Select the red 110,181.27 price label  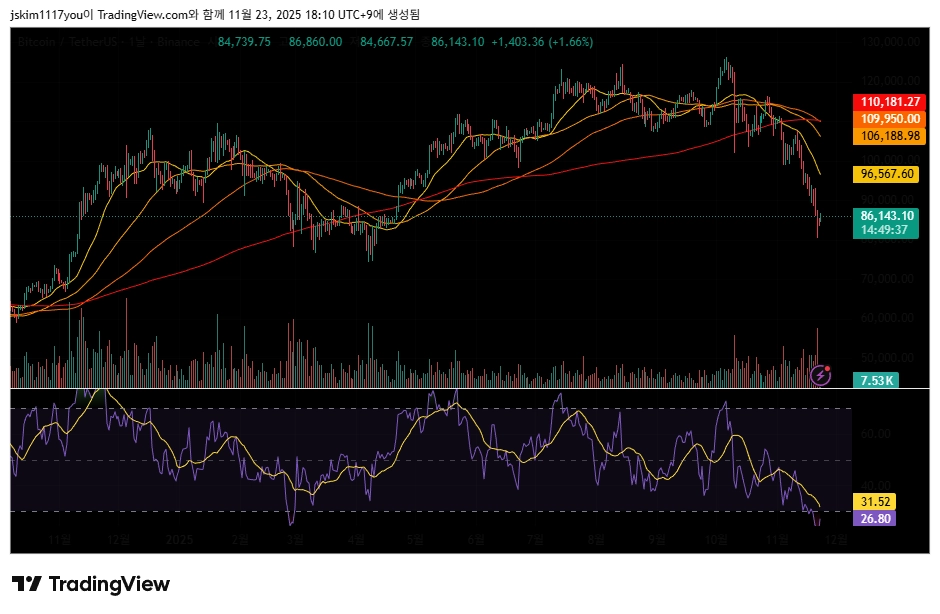coord(890,102)
